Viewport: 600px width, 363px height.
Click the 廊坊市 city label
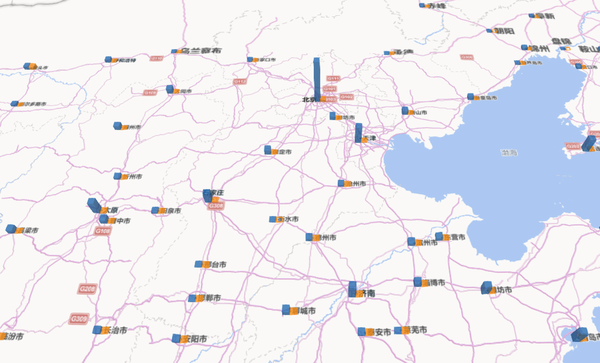(x=345, y=117)
